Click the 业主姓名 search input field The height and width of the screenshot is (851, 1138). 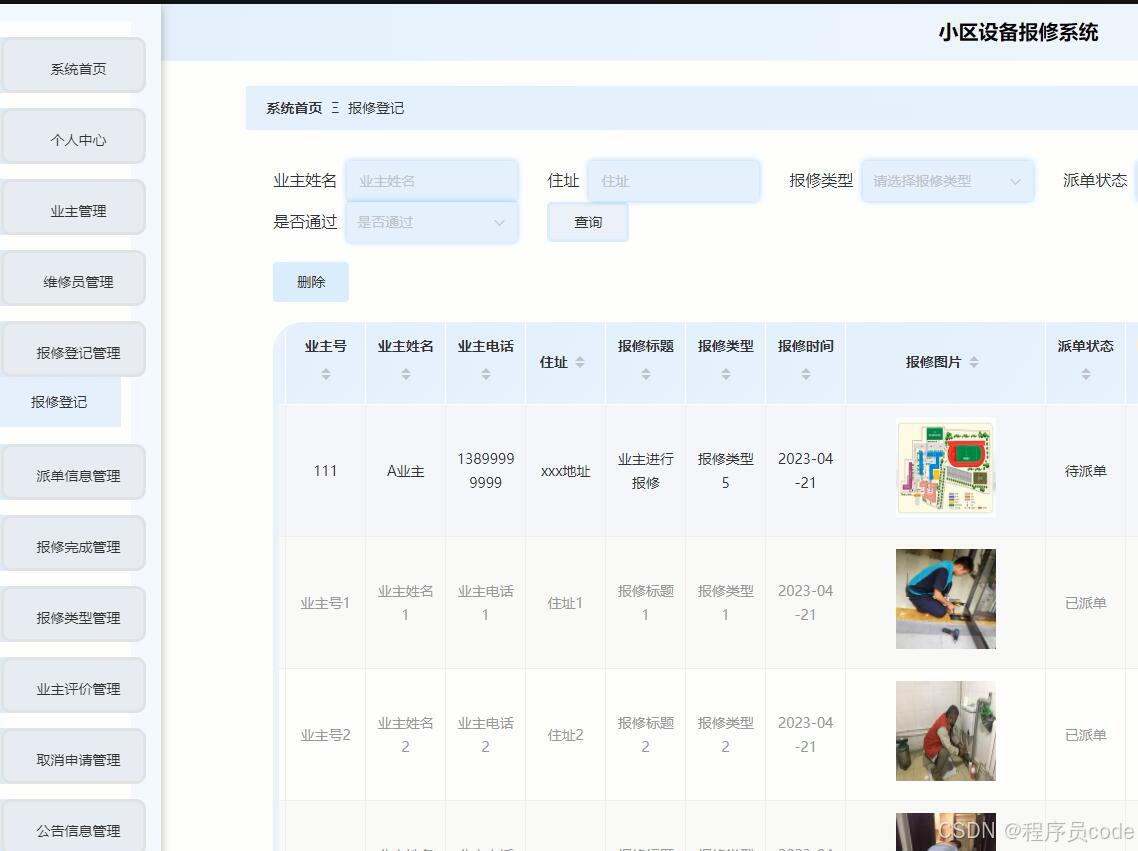pyautogui.click(x=431, y=181)
